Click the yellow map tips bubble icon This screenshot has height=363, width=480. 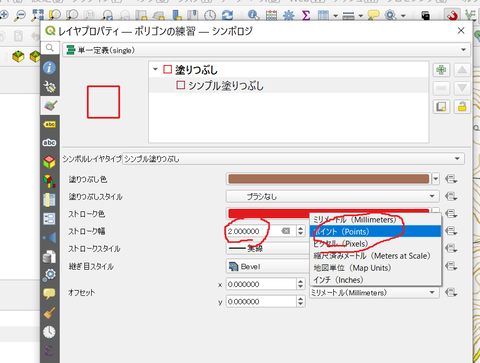click(373, 15)
